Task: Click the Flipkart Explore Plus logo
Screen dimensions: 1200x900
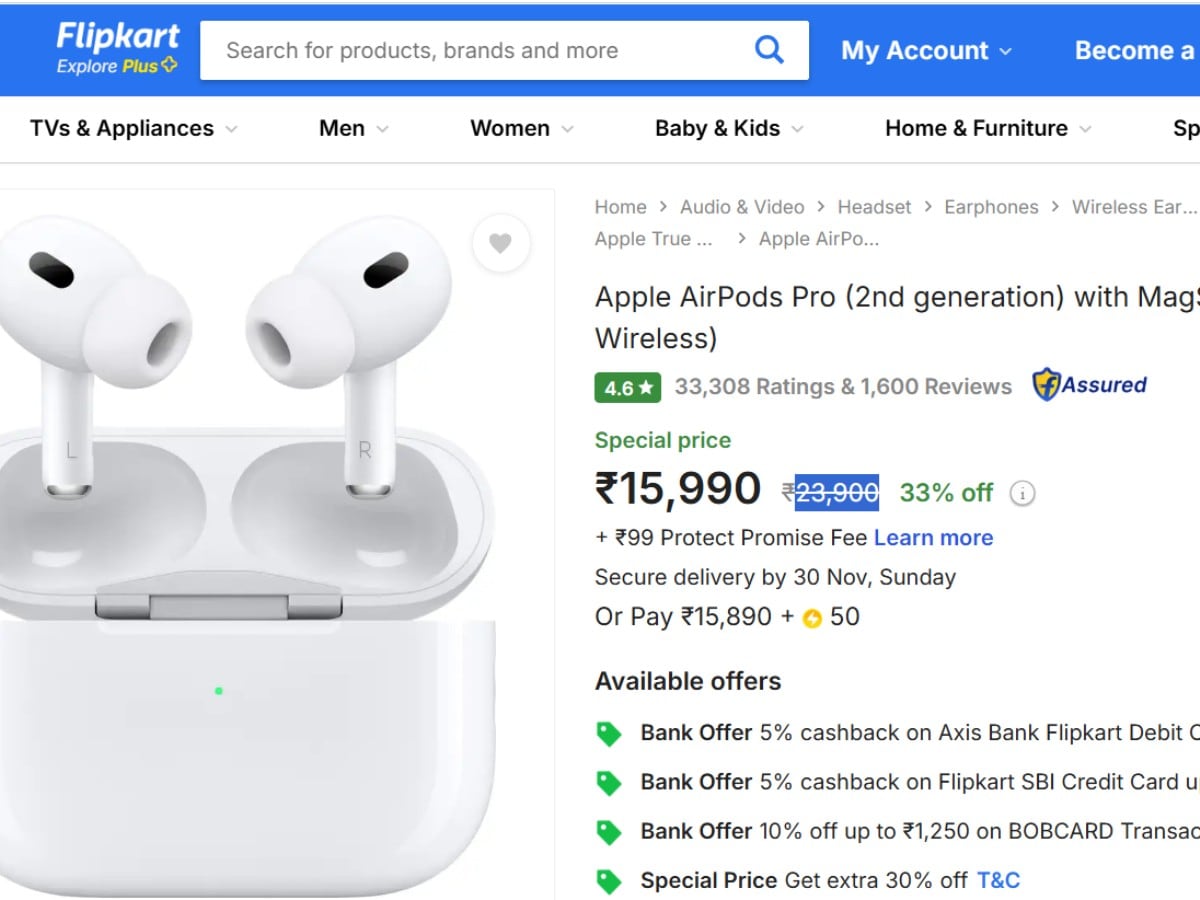Action: 117,50
